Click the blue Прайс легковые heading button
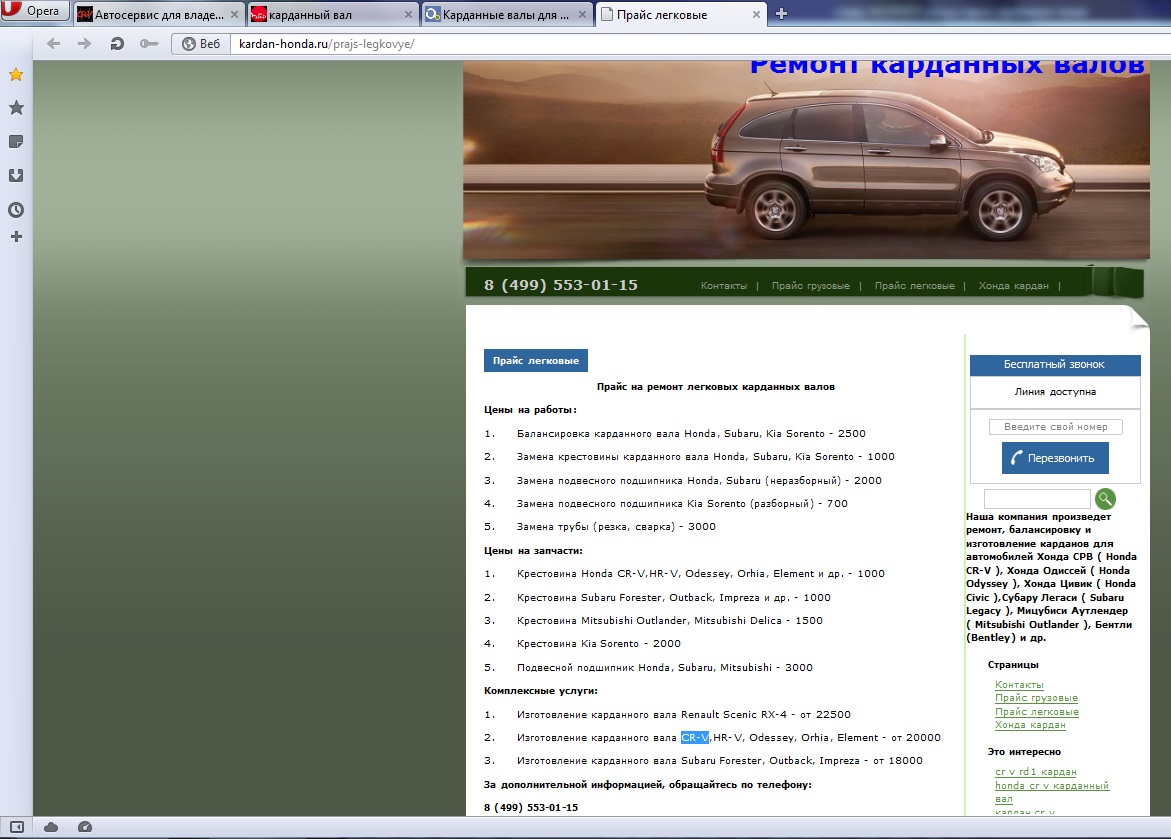1171x839 pixels. coord(535,361)
